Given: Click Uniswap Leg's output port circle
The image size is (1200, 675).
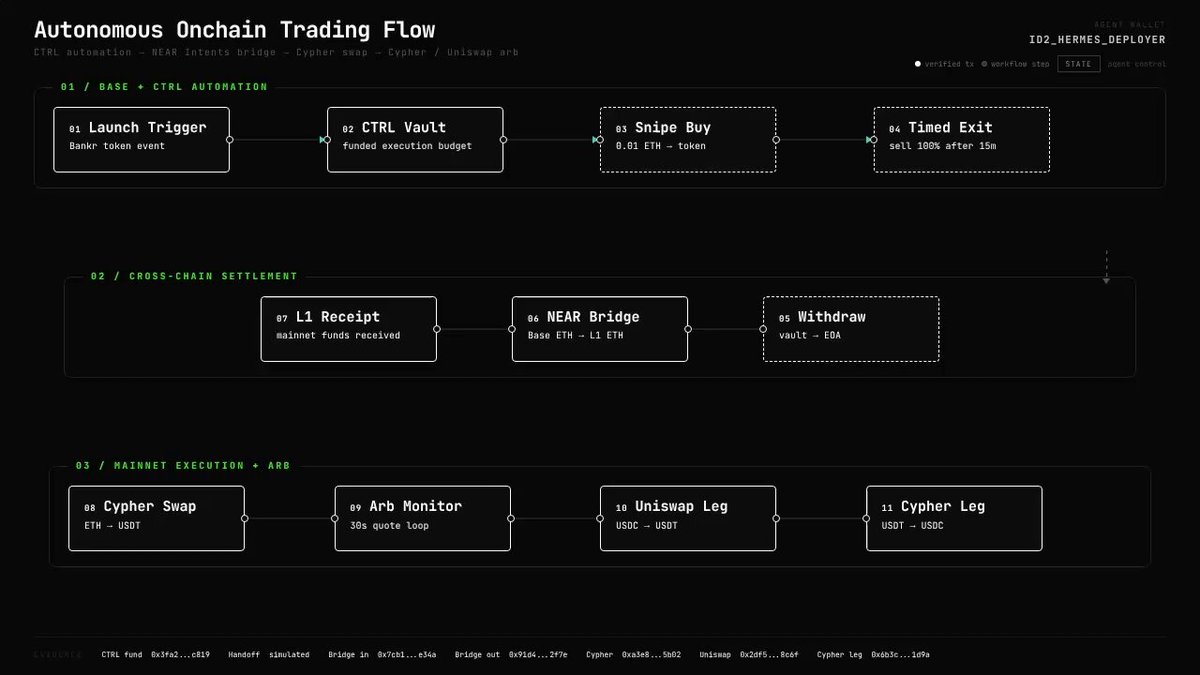Looking at the screenshot, I should point(776,518).
